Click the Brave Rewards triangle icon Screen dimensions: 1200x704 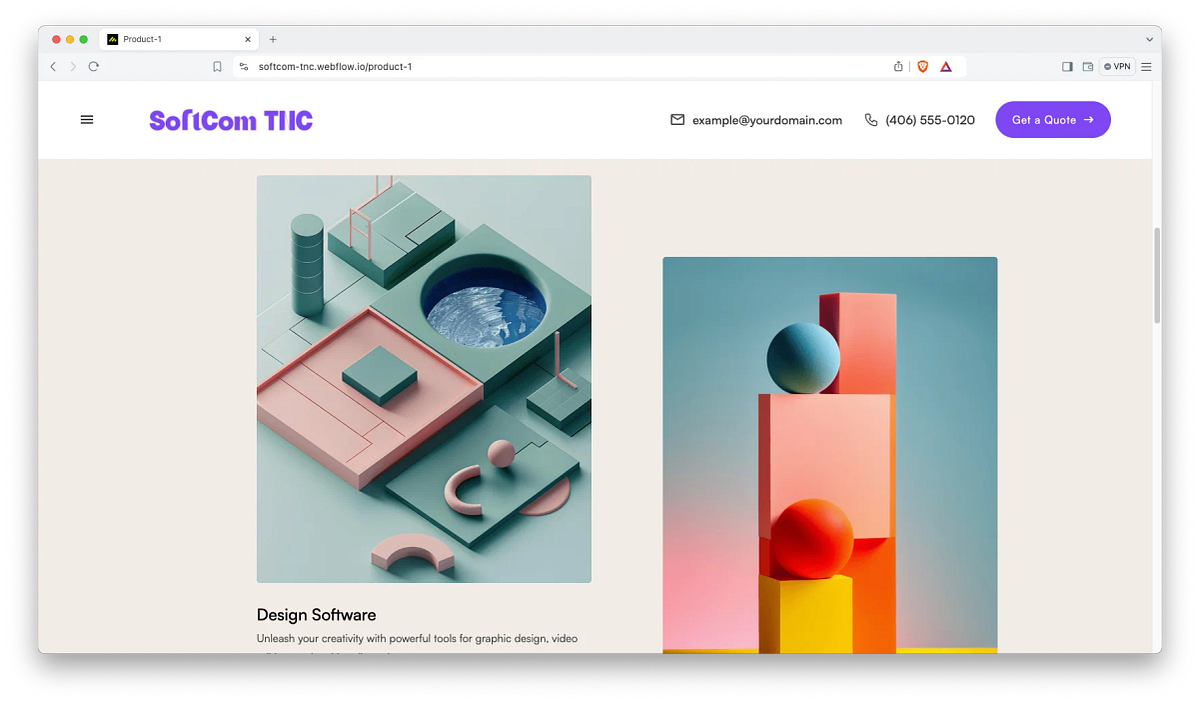pos(946,67)
